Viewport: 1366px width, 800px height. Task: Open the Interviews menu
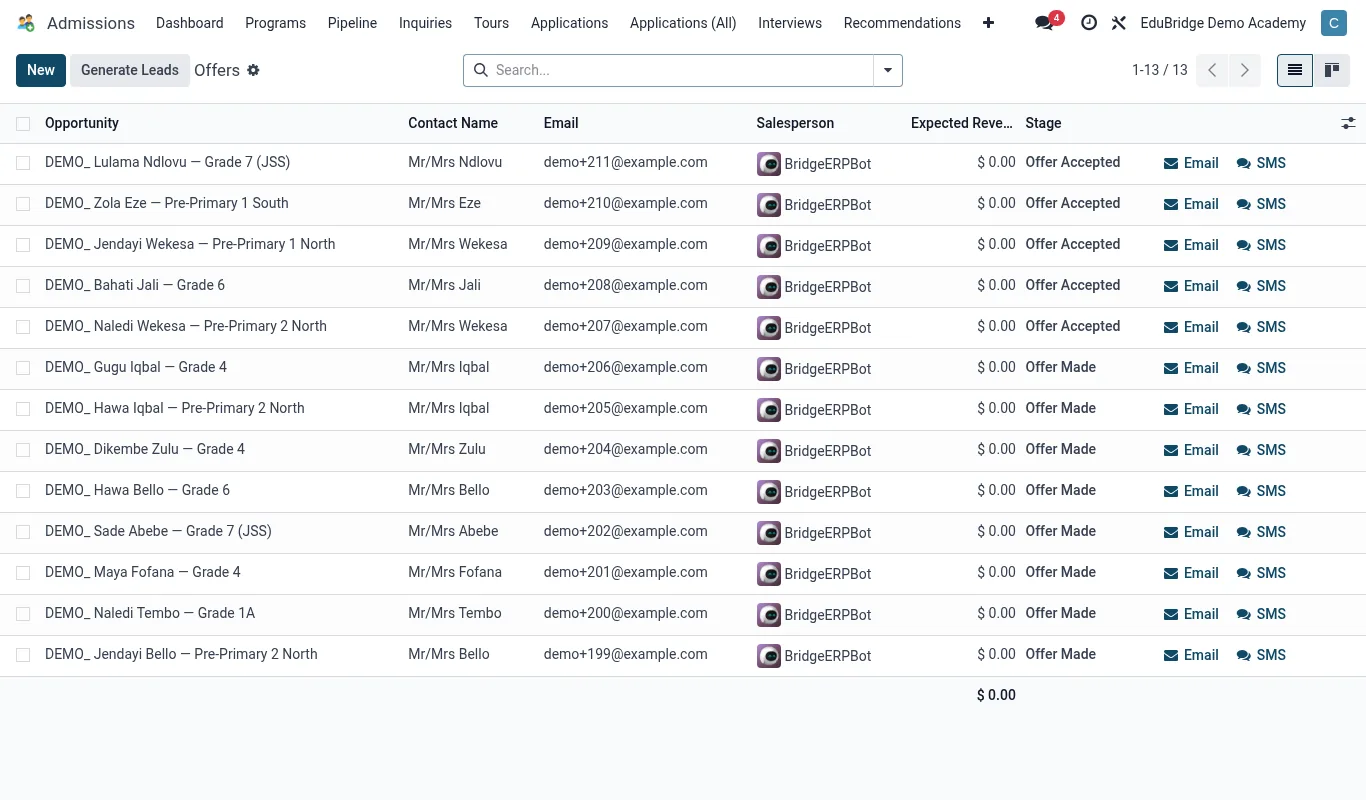790,23
